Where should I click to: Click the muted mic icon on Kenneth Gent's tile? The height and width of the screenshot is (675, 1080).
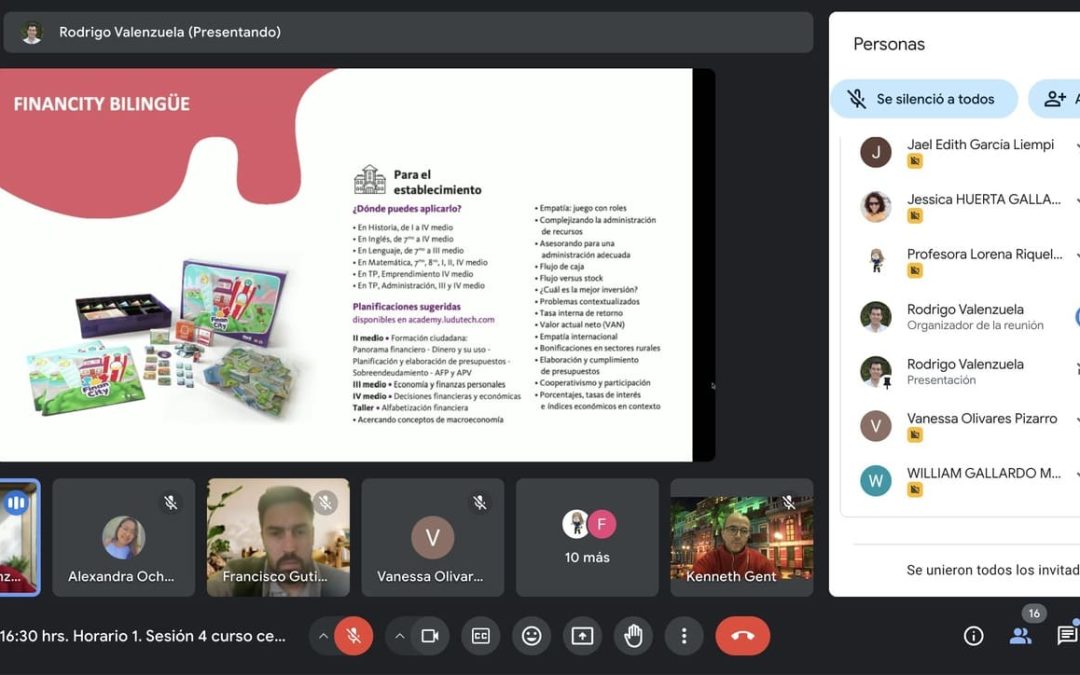point(789,503)
